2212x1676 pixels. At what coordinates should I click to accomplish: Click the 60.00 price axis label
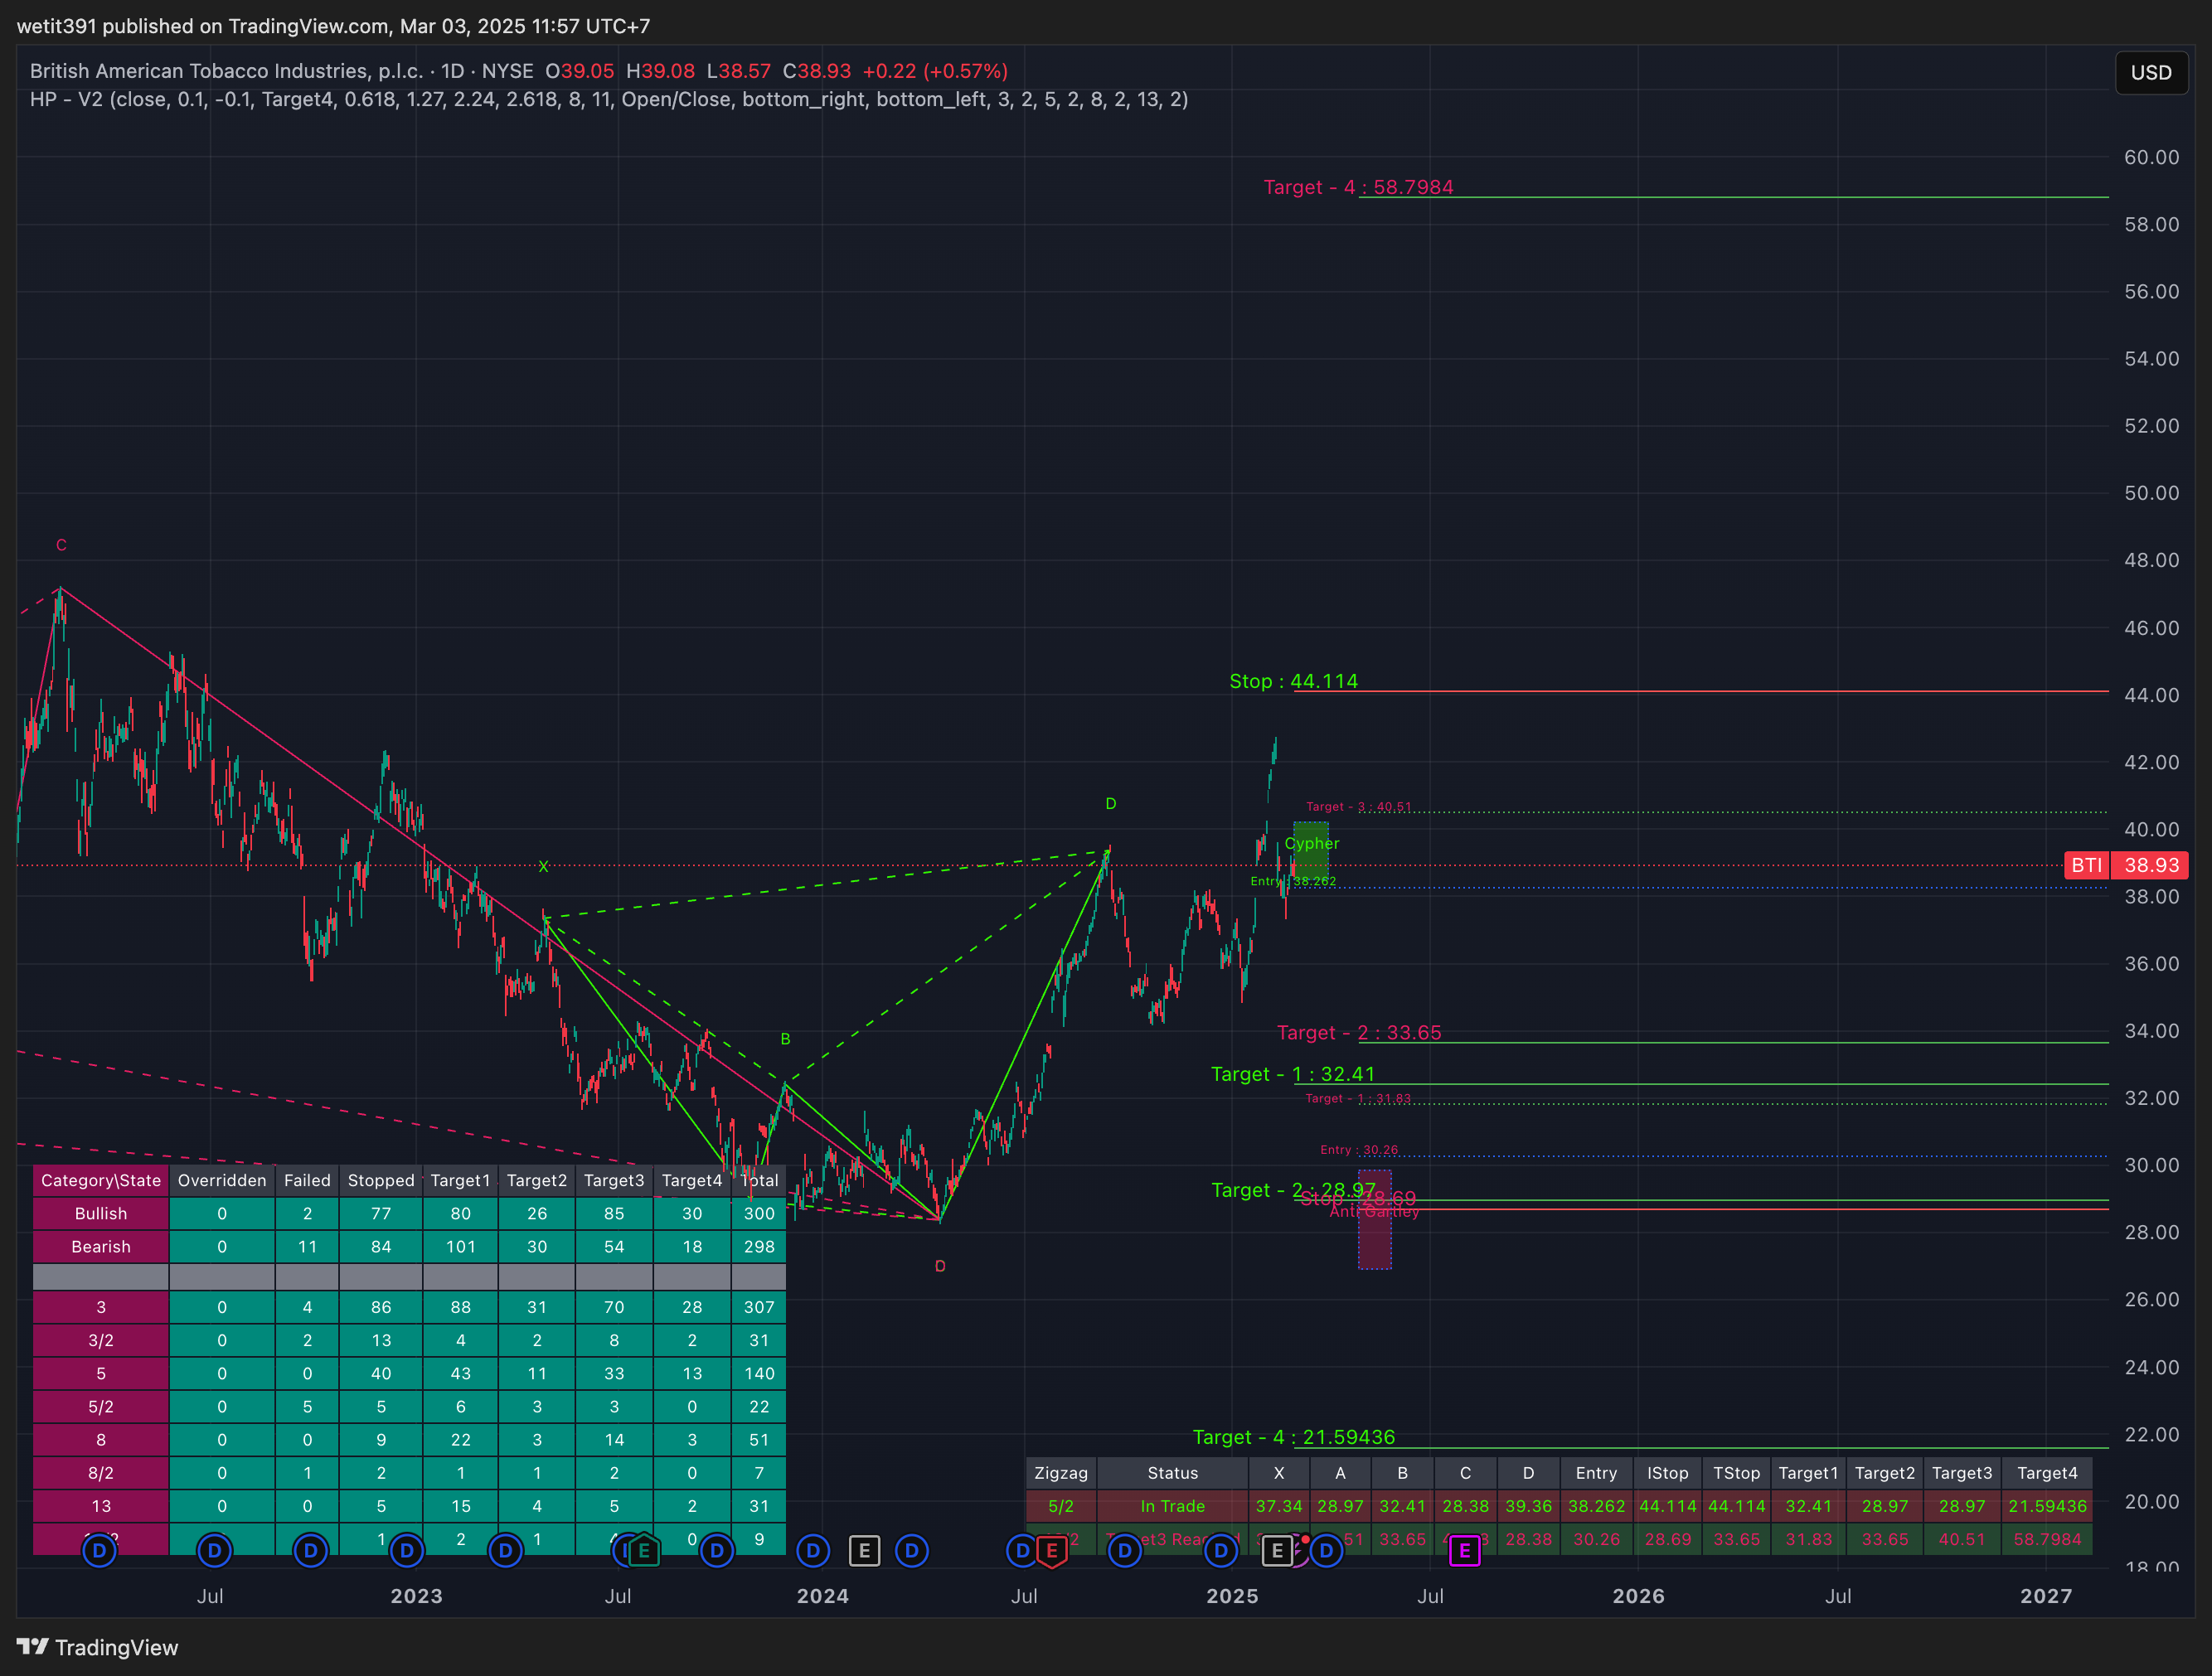(x=2151, y=157)
